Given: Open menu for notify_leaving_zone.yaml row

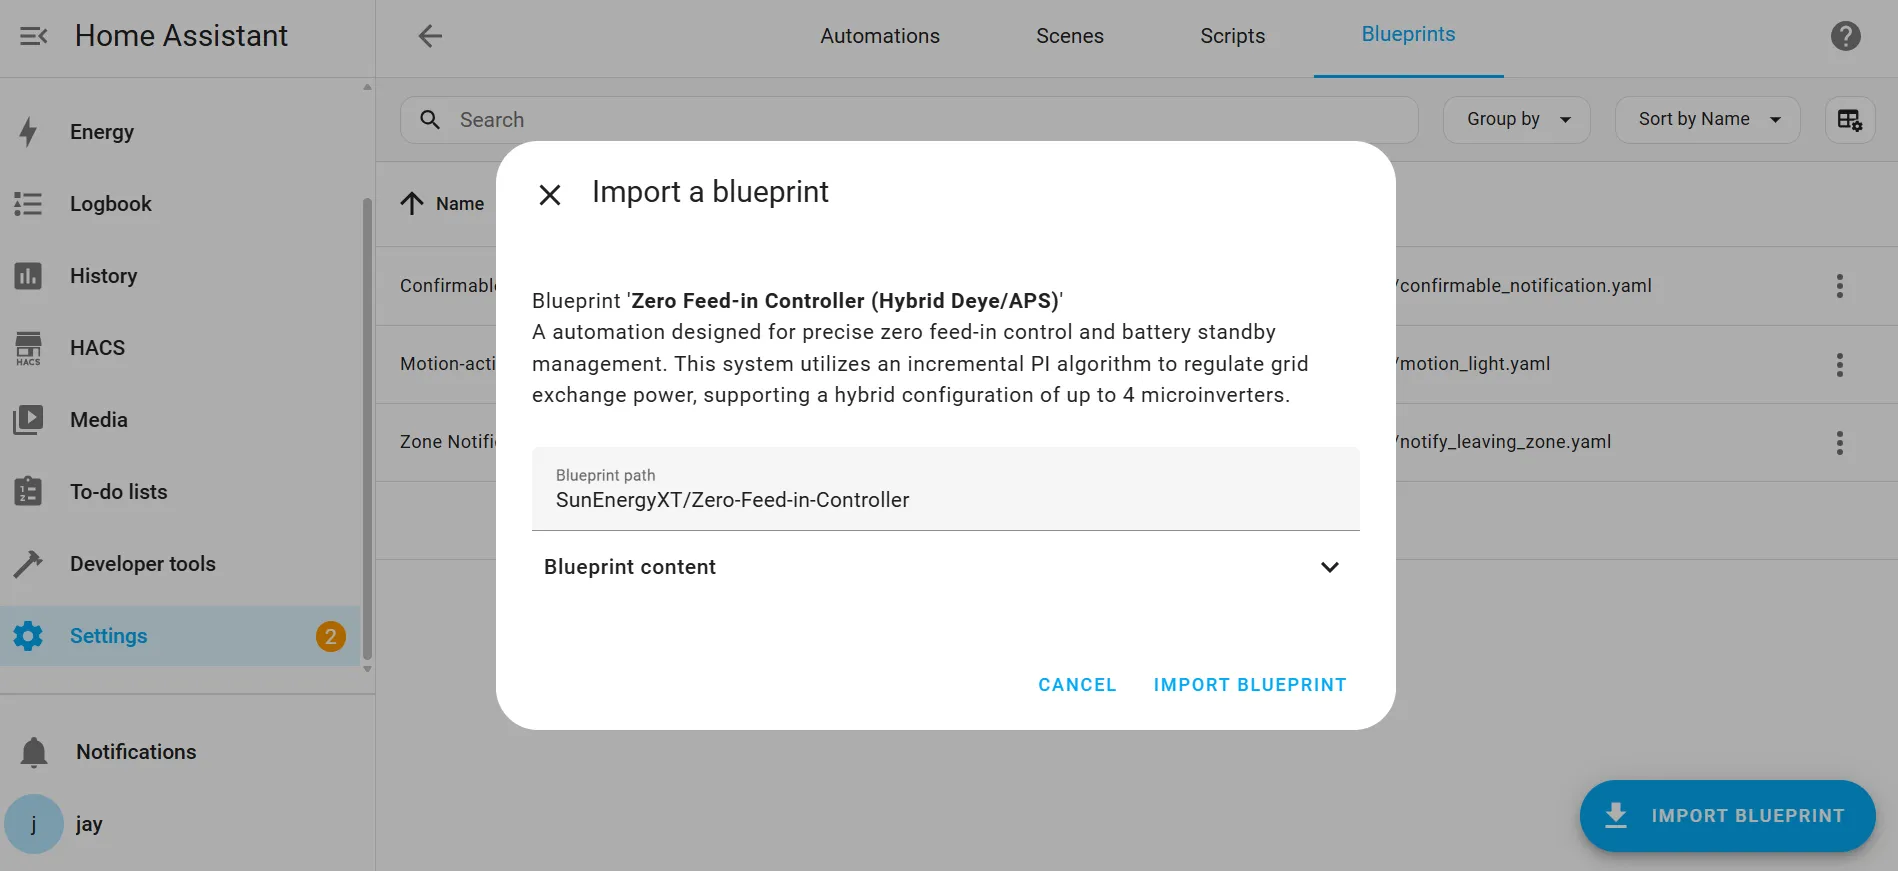Looking at the screenshot, I should 1839,442.
